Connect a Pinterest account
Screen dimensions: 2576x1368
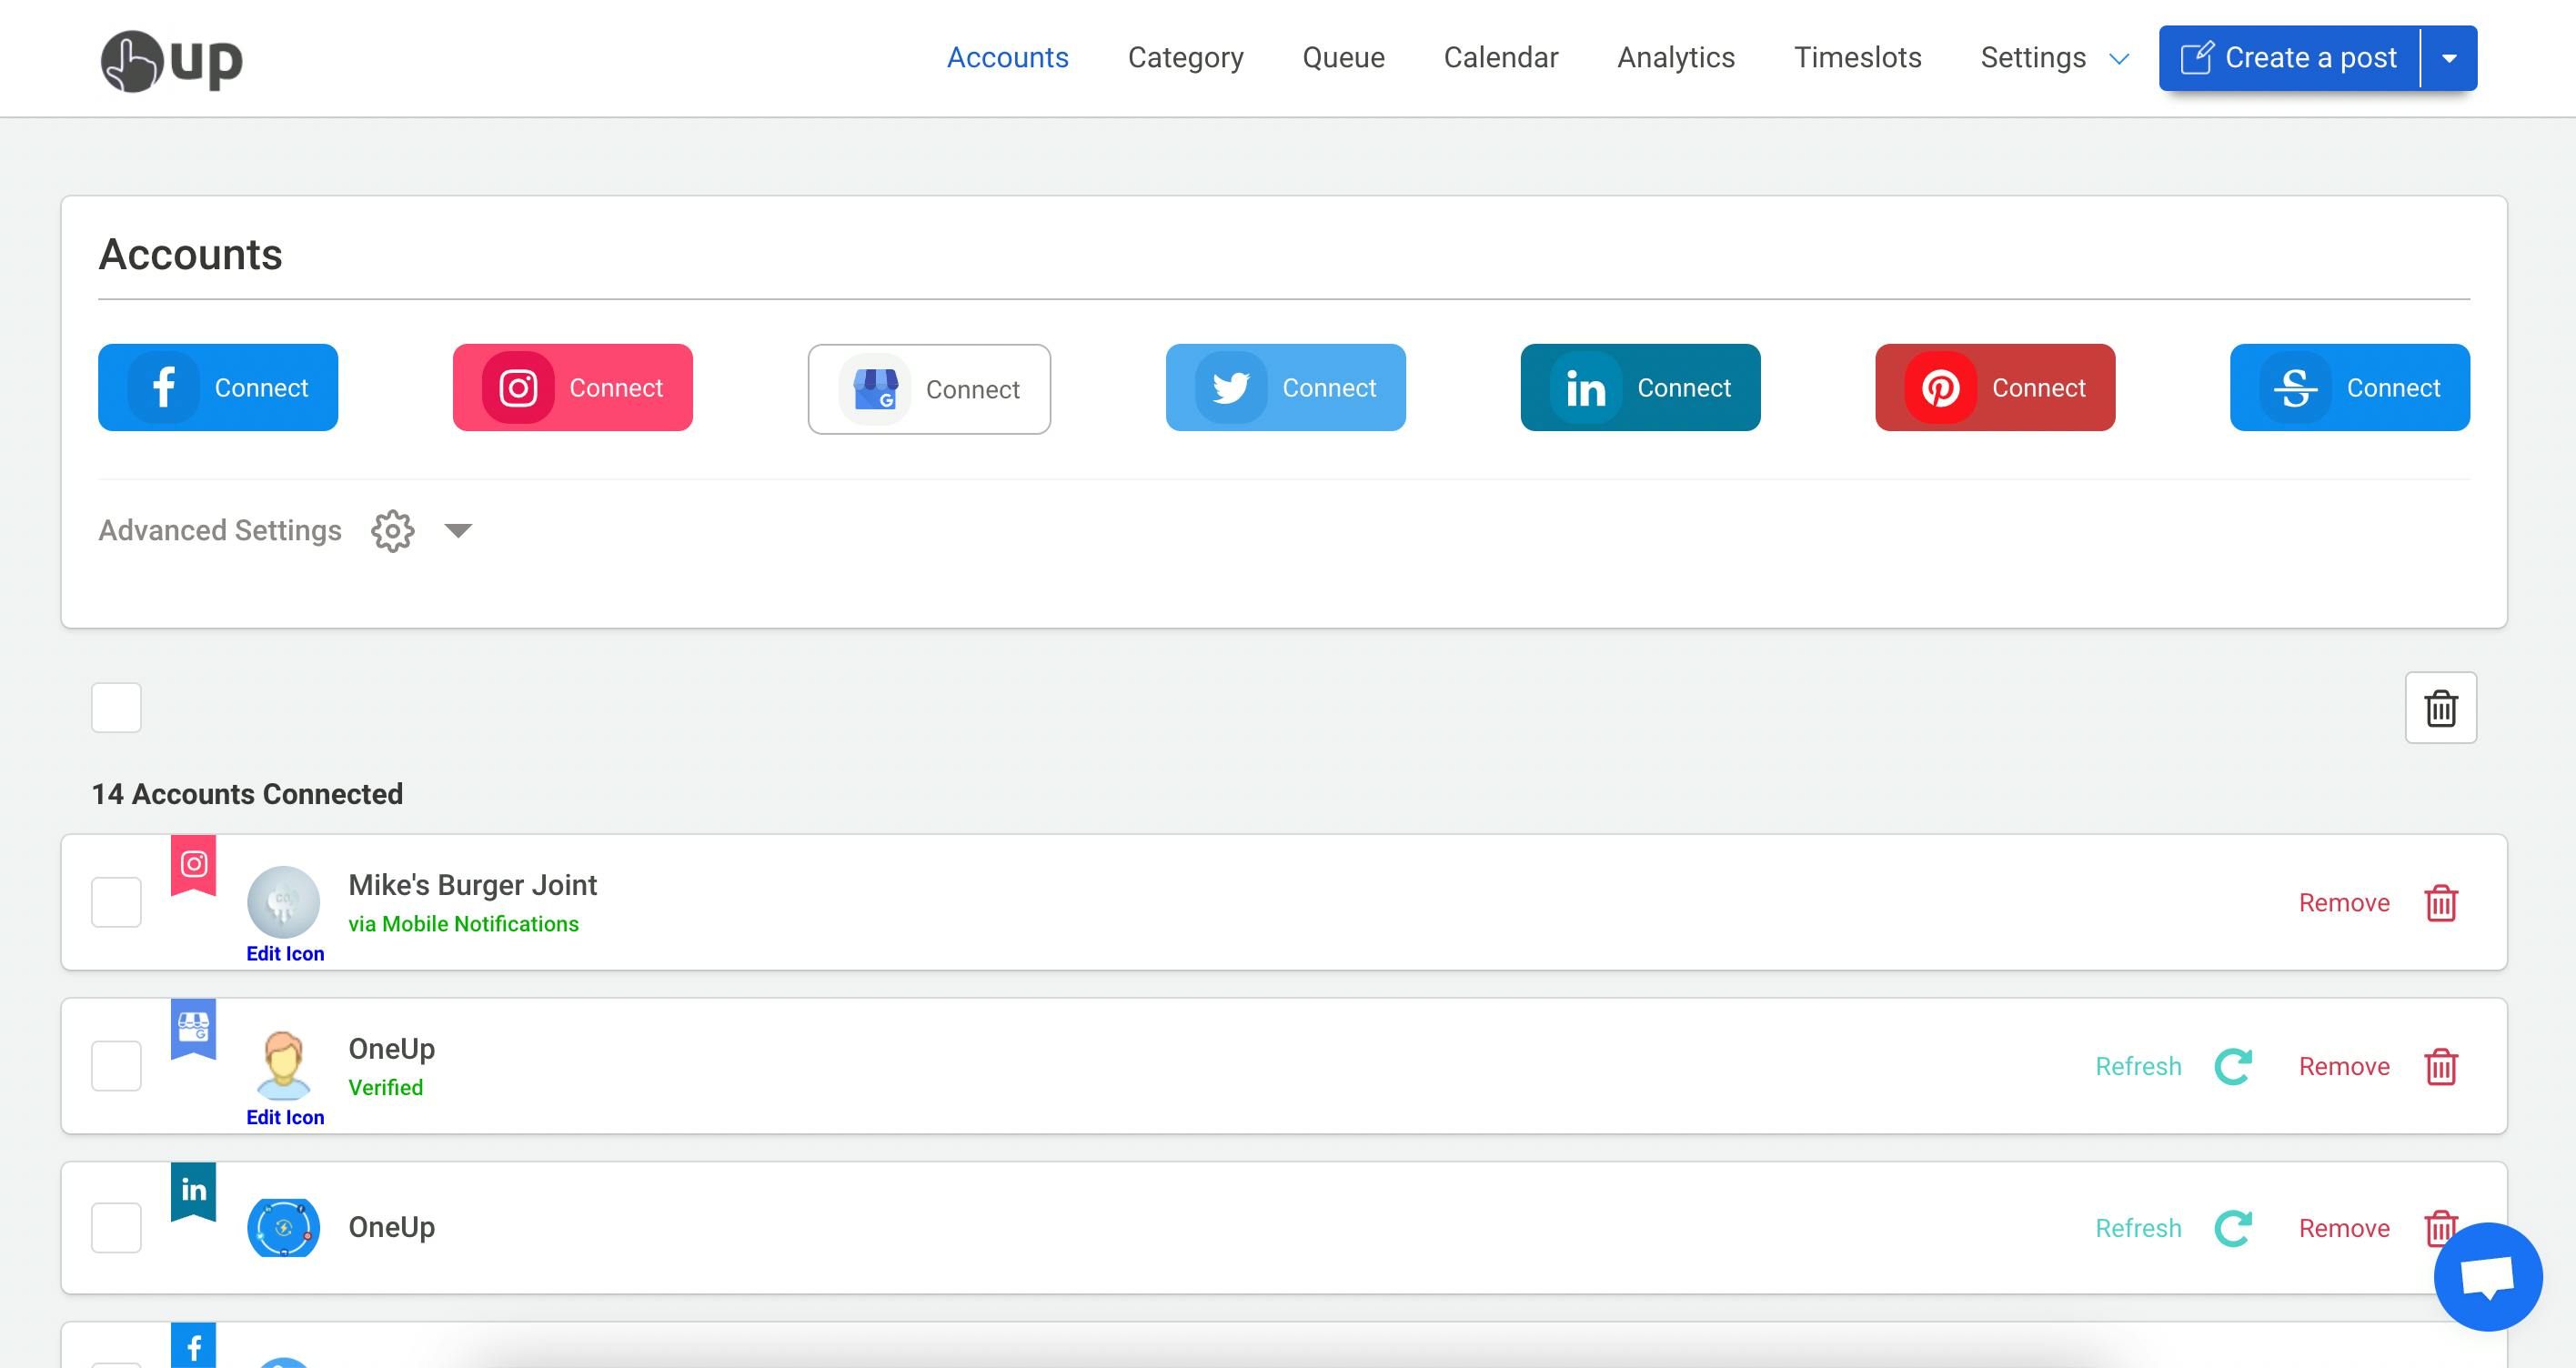pyautogui.click(x=1995, y=388)
